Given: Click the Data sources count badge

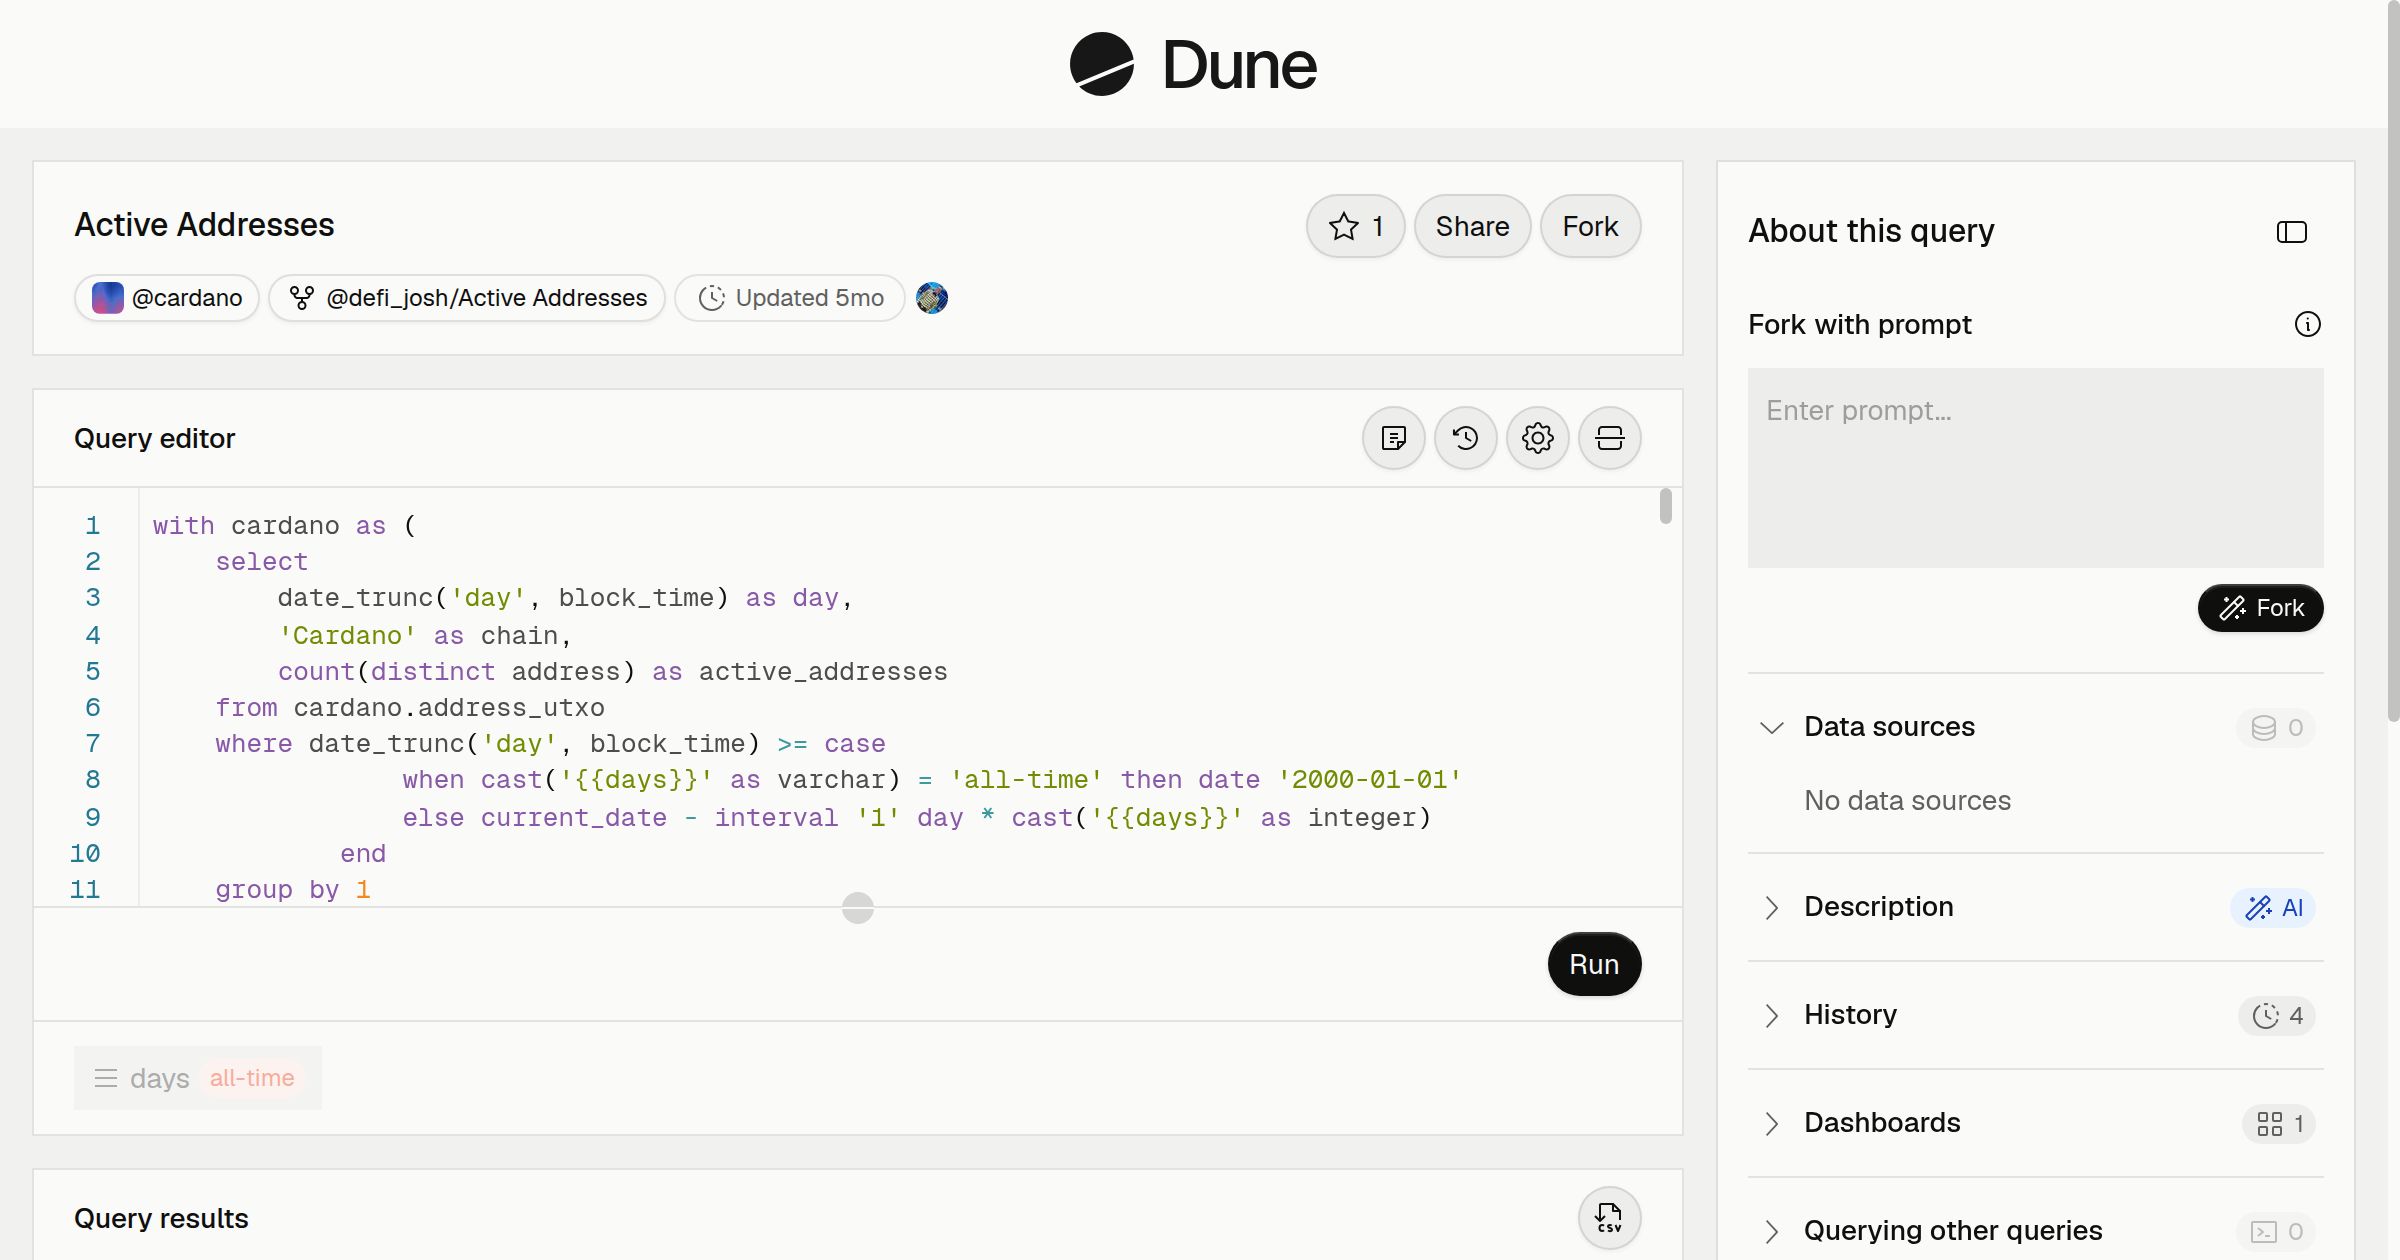Looking at the screenshot, I should 2276,727.
